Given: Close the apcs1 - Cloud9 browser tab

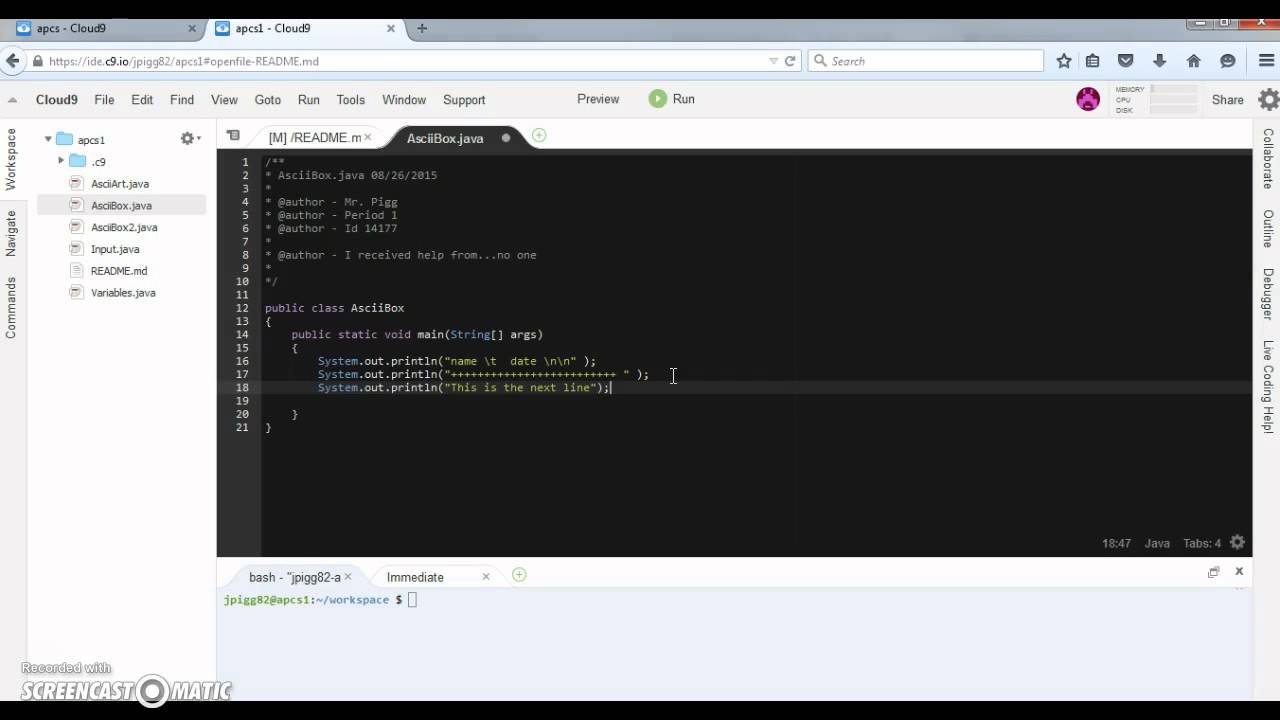Looking at the screenshot, I should (391, 29).
